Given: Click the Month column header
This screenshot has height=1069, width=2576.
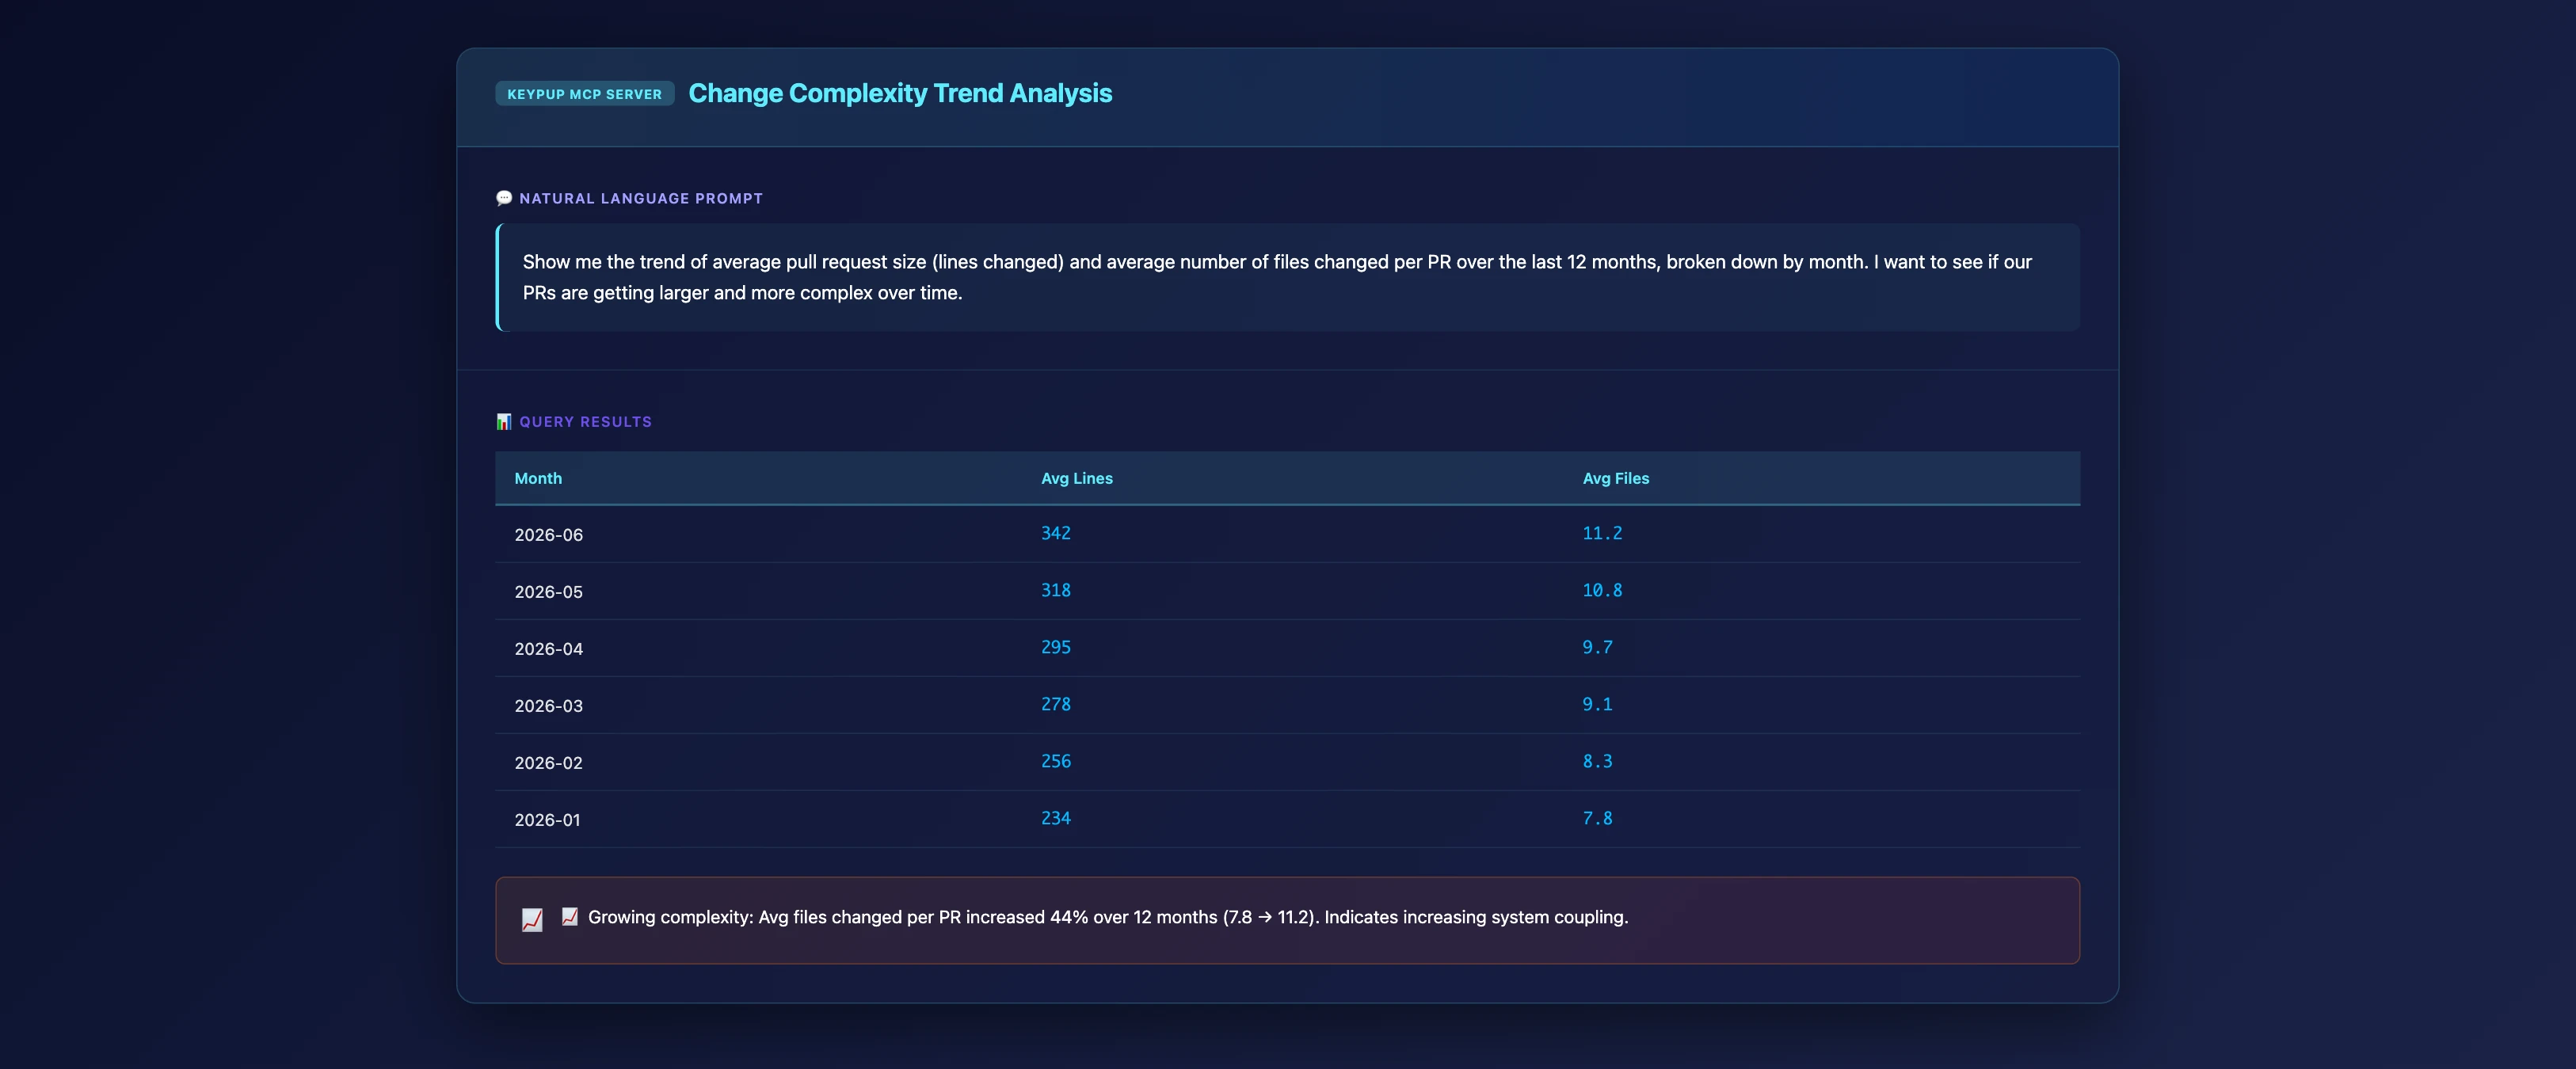Looking at the screenshot, I should point(538,478).
